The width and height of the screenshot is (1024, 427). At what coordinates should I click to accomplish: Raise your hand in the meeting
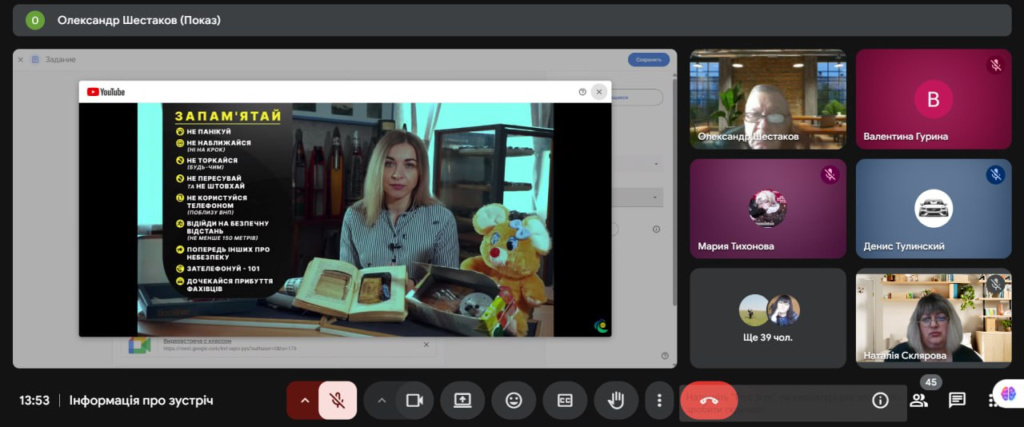616,400
